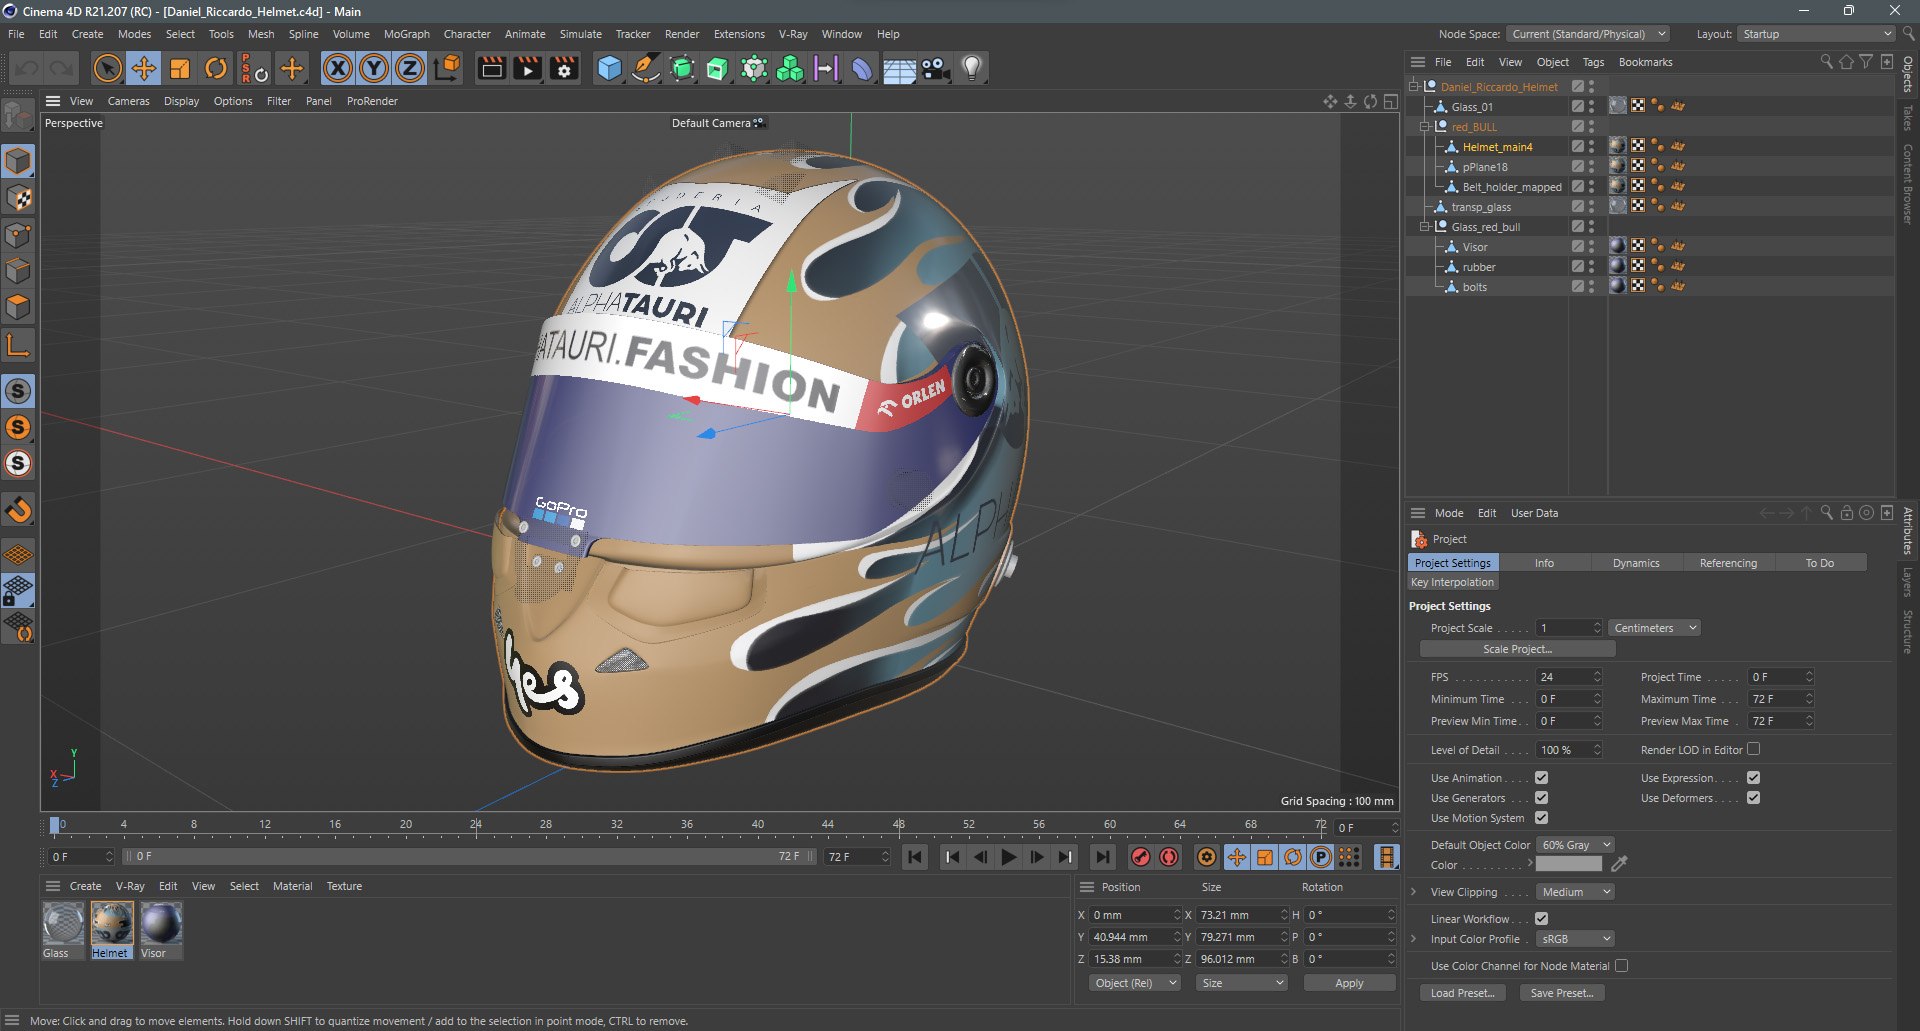This screenshot has width=1920, height=1031.
Task: Toggle Use Deformers checkbox
Action: [x=1753, y=798]
